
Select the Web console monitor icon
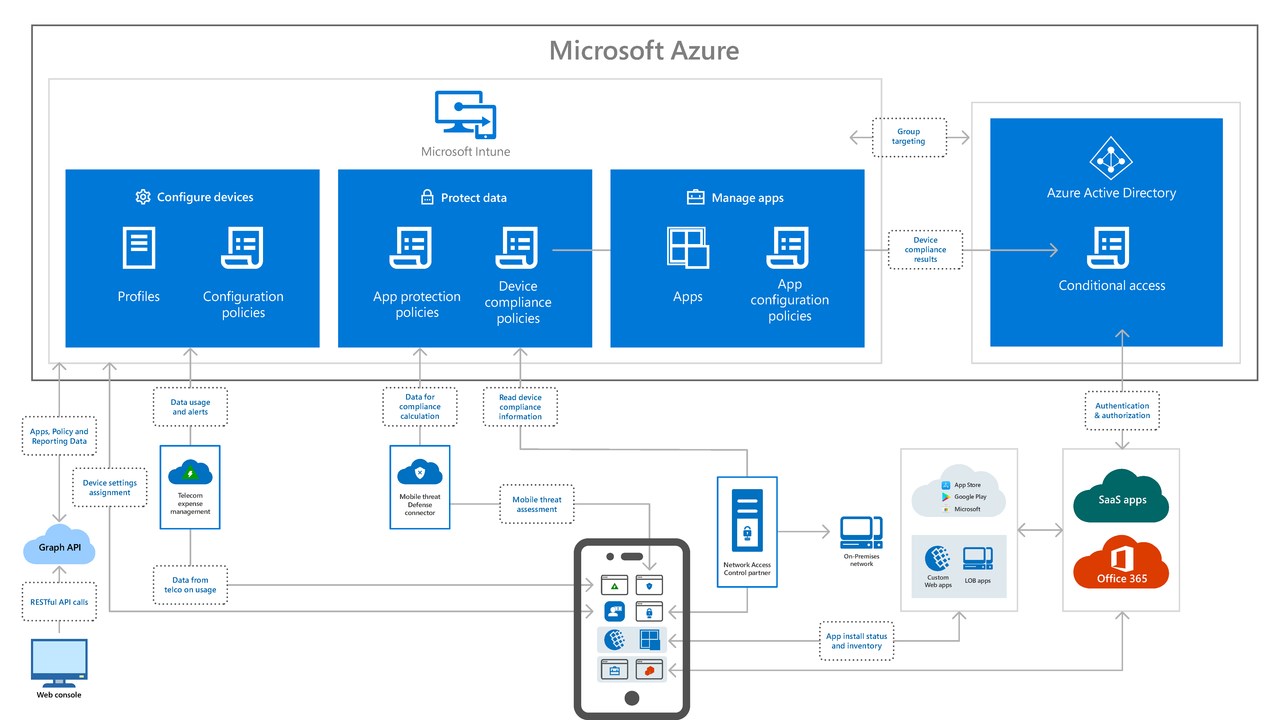pyautogui.click(x=59, y=662)
